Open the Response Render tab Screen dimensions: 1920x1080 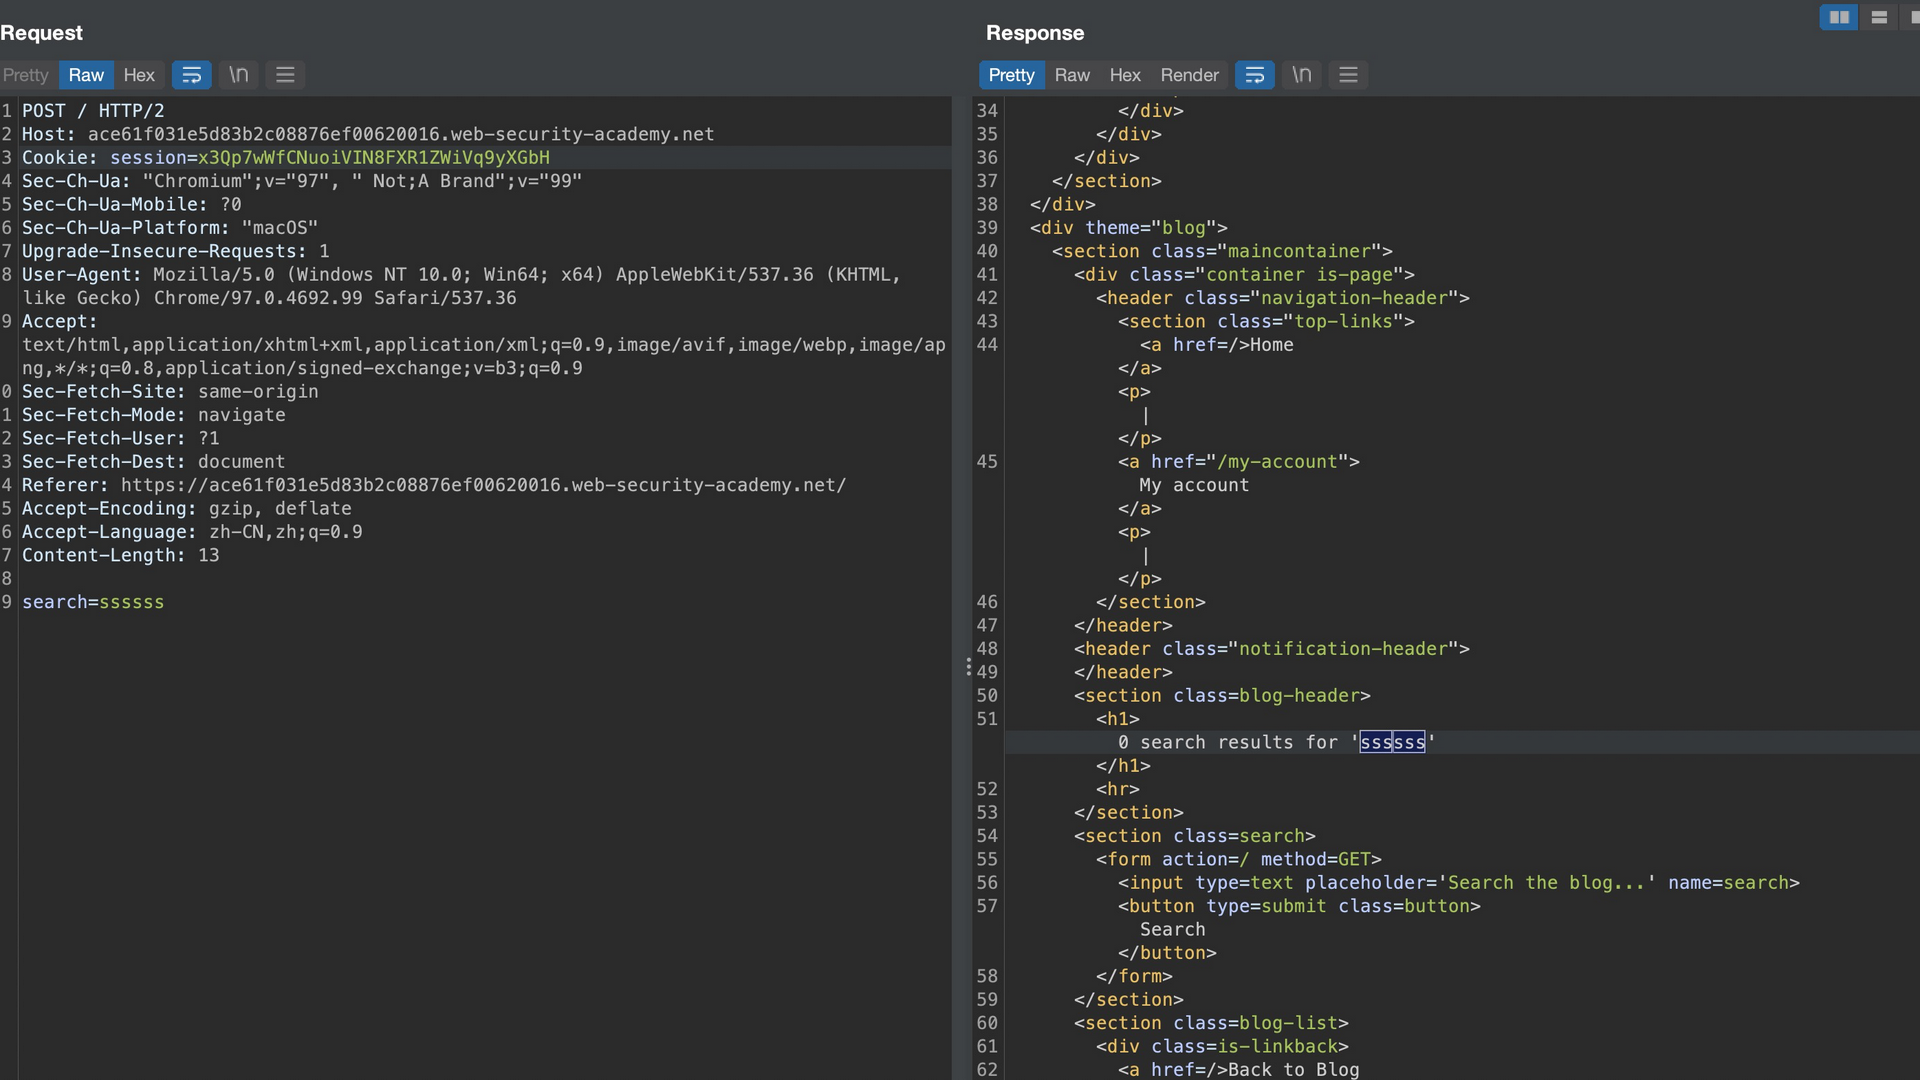pyautogui.click(x=1189, y=75)
